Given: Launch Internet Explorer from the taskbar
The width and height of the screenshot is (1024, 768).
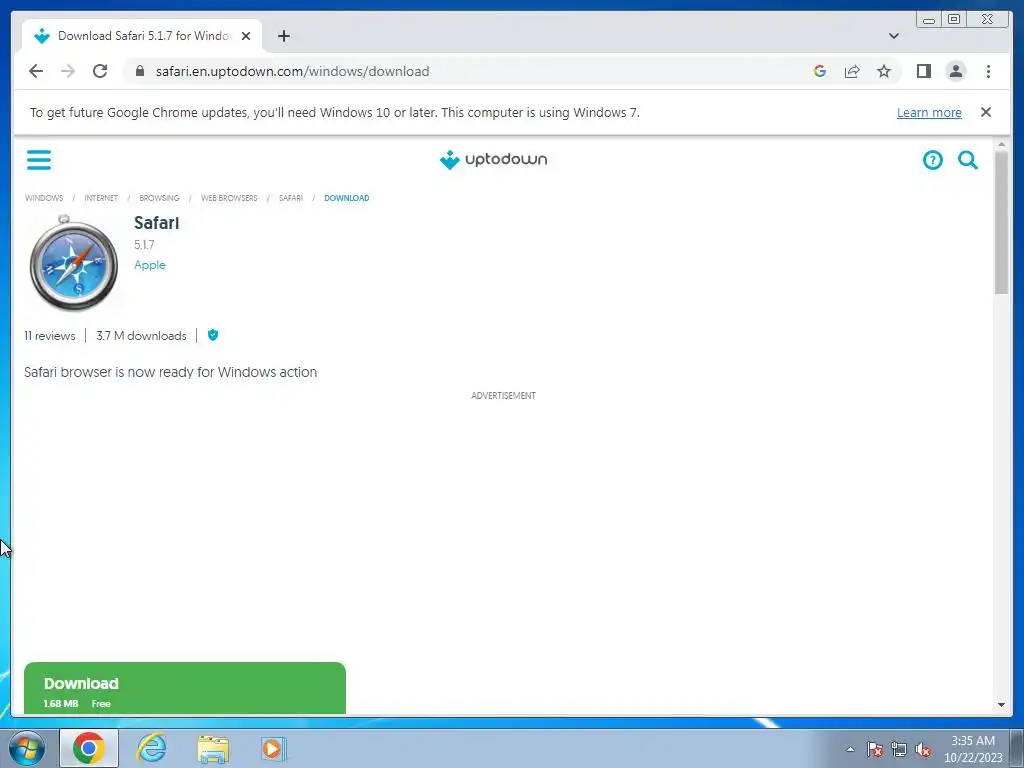Looking at the screenshot, I should click(151, 748).
